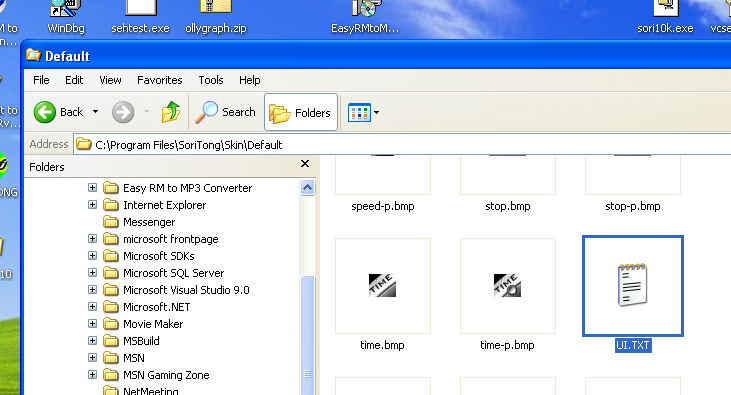
Task: Expand the MSBuild folder node
Action: point(92,341)
